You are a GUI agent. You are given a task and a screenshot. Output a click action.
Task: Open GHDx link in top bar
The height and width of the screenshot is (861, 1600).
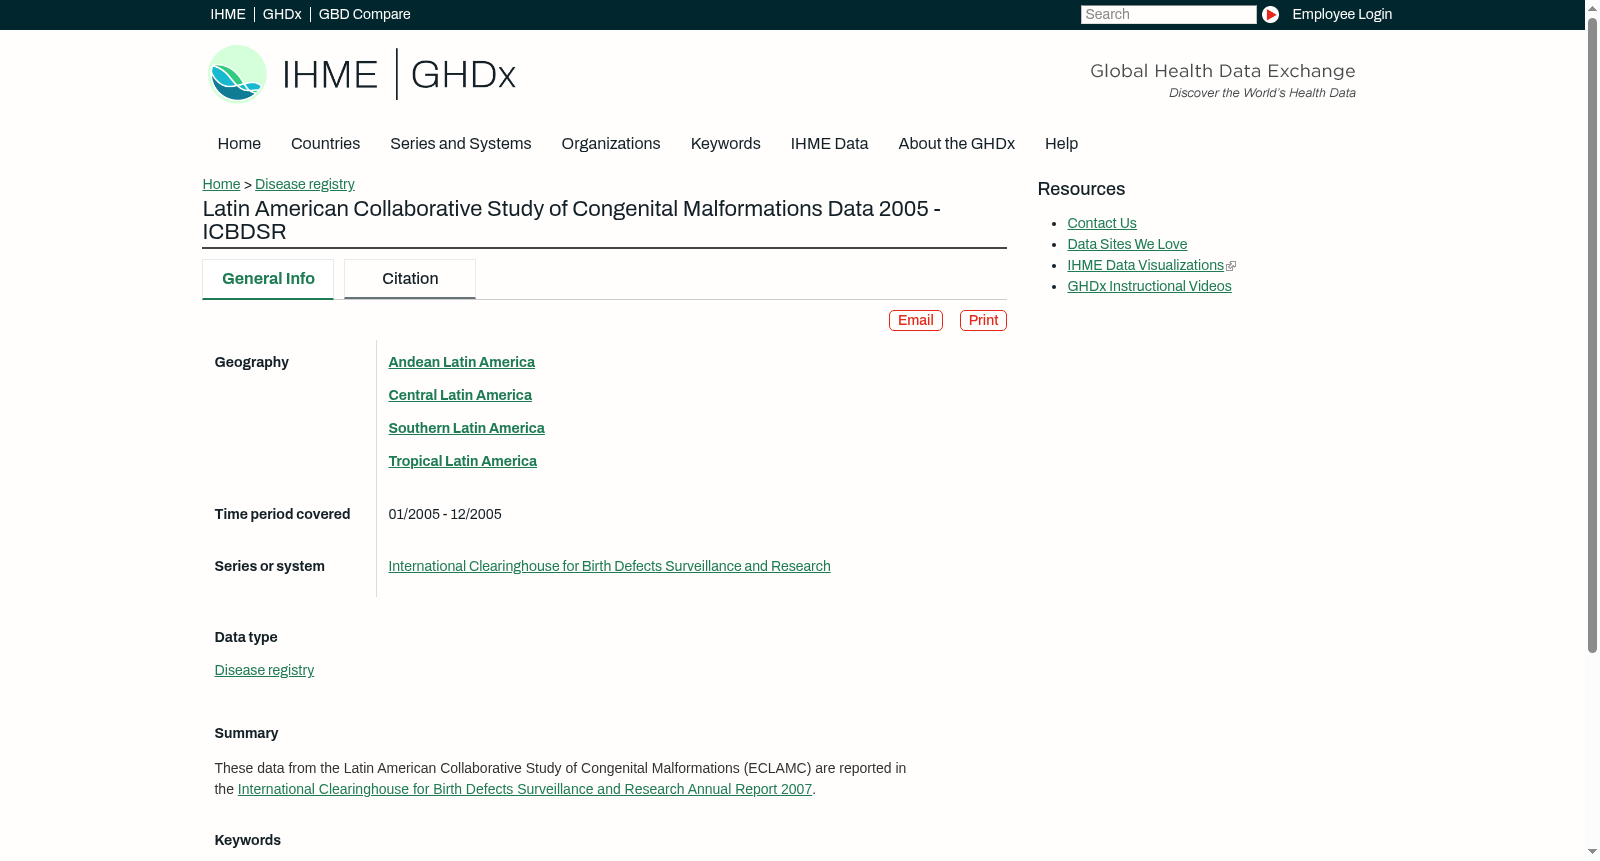[x=282, y=14]
